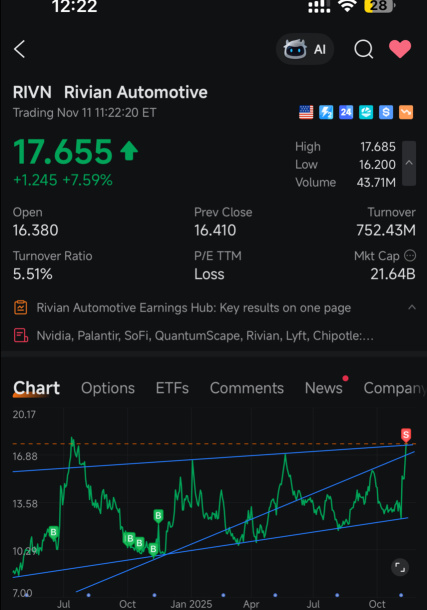427x610 pixels.
Task: Tap the Trading Nov 11 11:22:20 ET status line
Action: [x=84, y=113]
